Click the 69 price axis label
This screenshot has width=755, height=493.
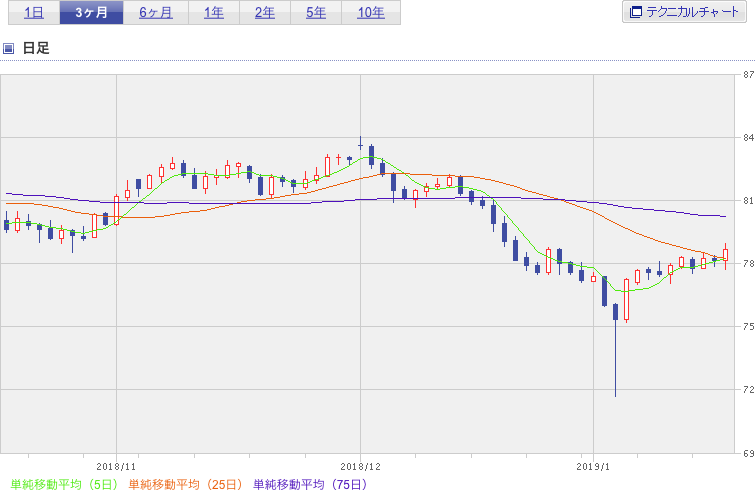(x=748, y=453)
